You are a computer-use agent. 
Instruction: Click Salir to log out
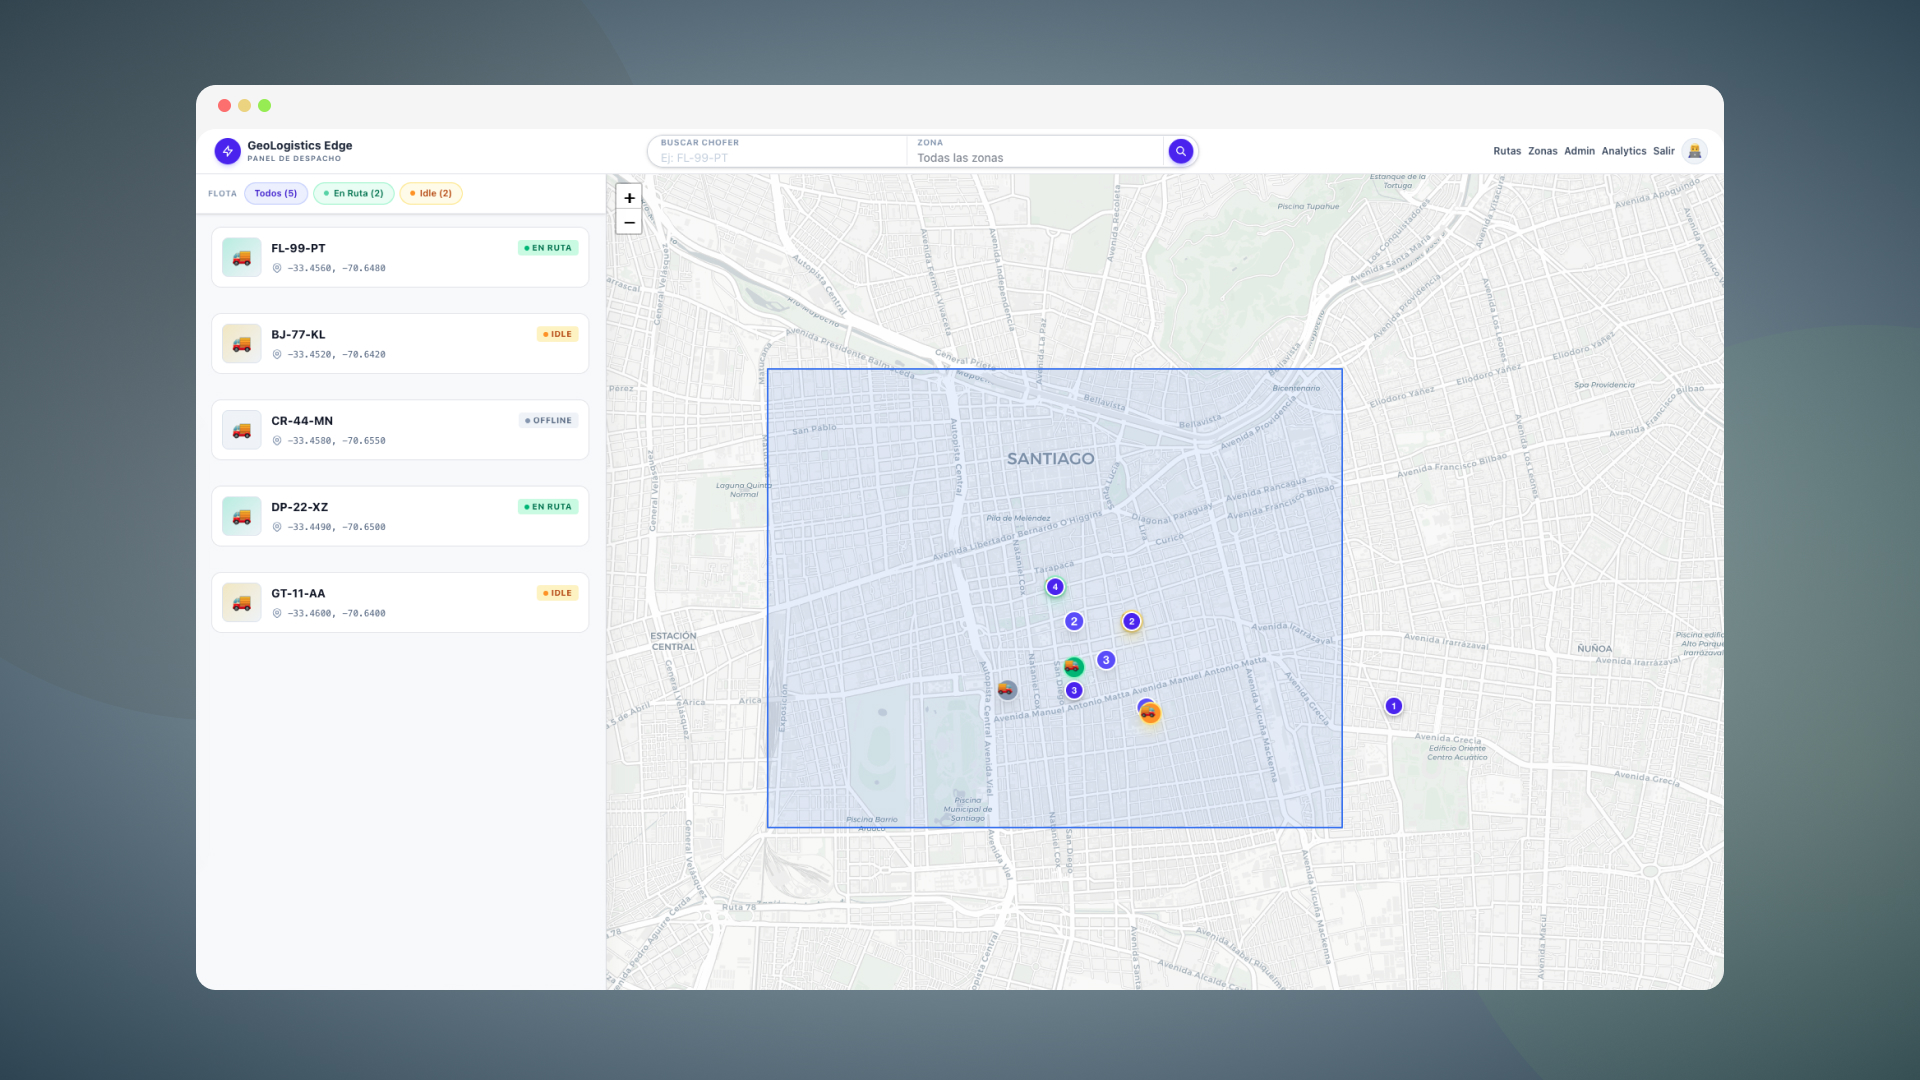pyautogui.click(x=1663, y=151)
